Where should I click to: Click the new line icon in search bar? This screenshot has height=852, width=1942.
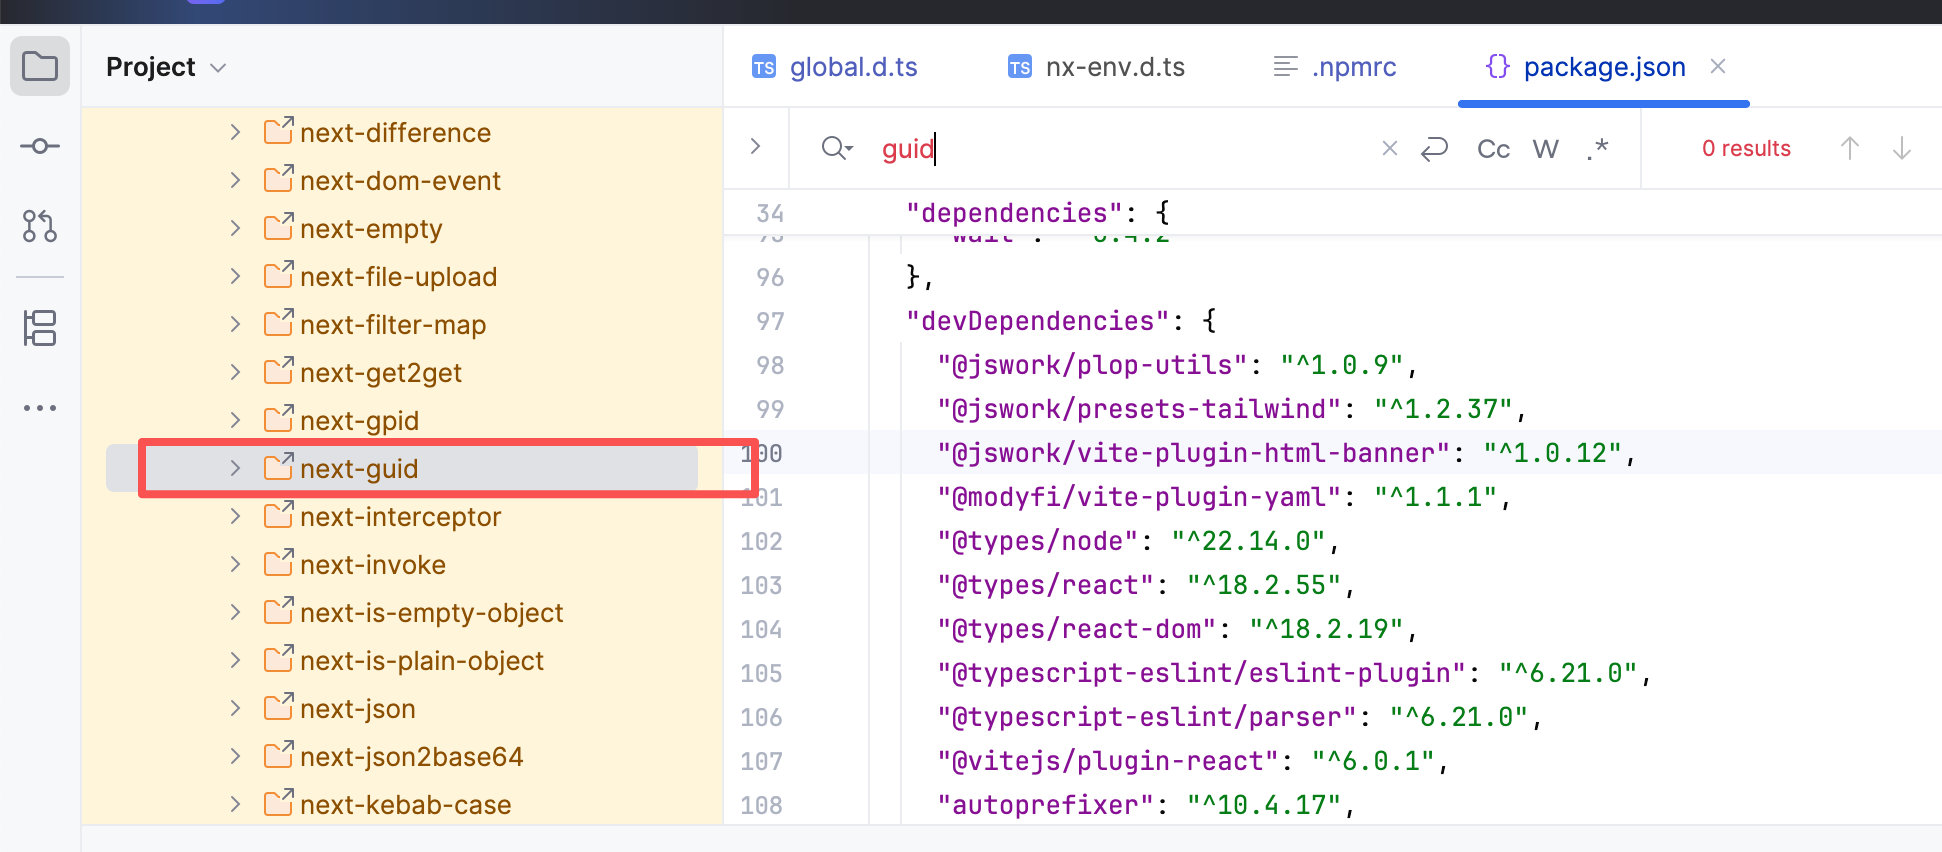point(1434,149)
